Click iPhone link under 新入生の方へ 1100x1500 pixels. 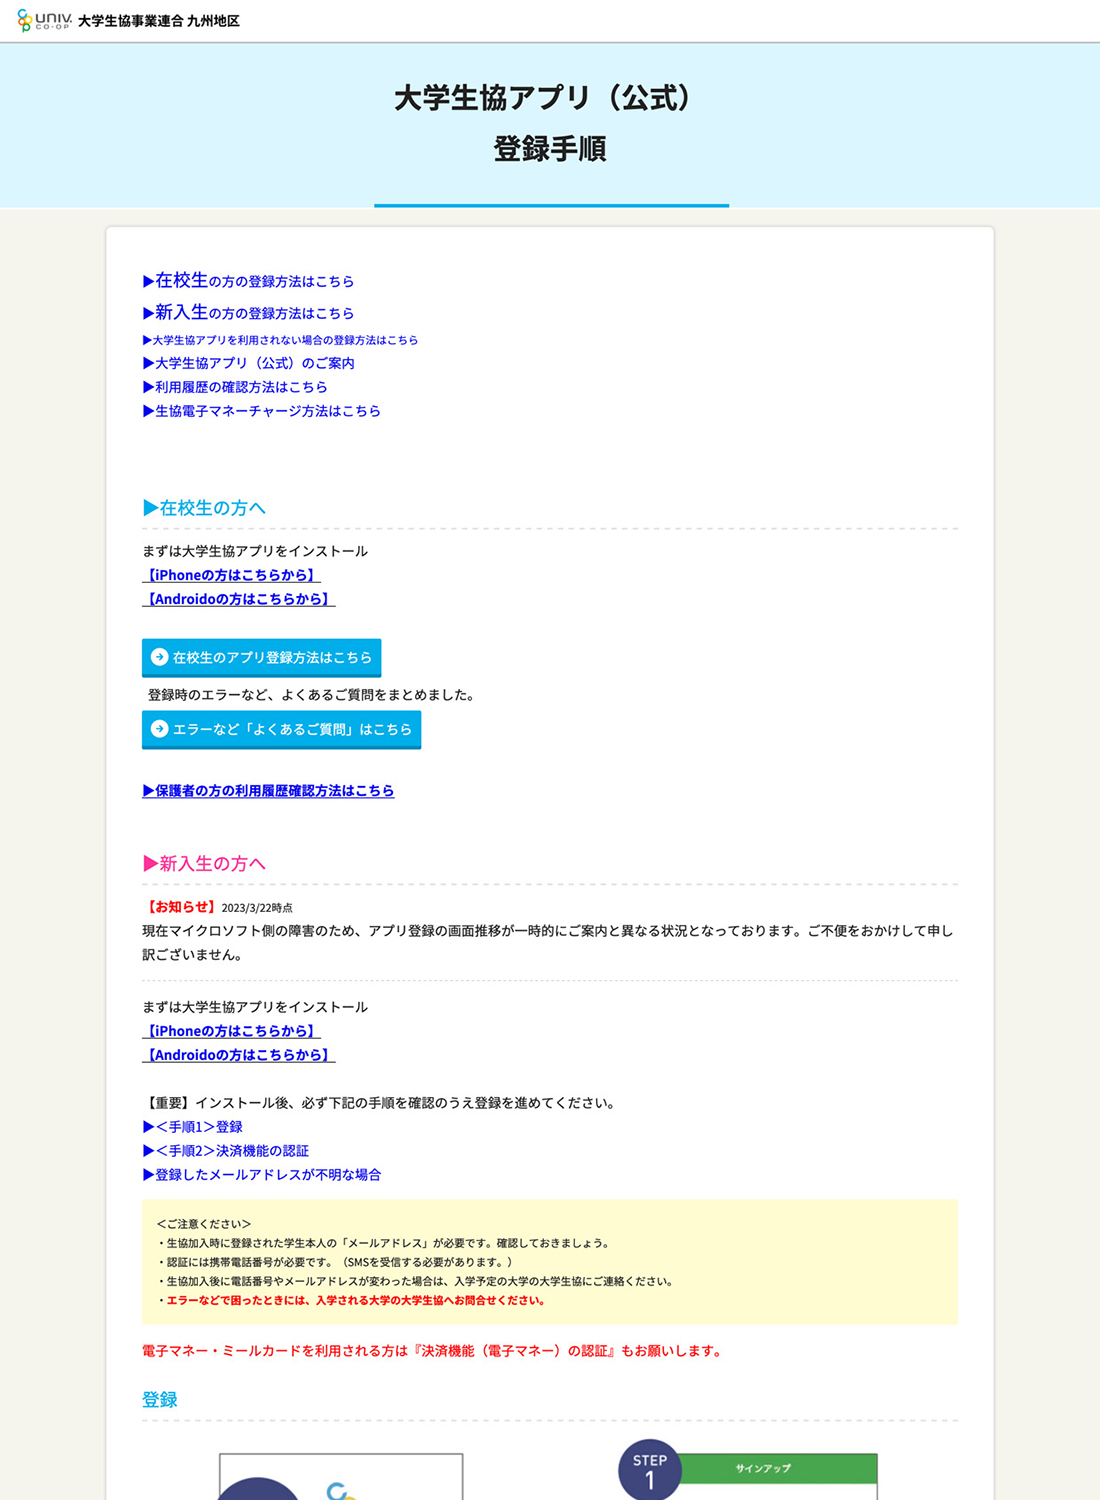point(231,1031)
